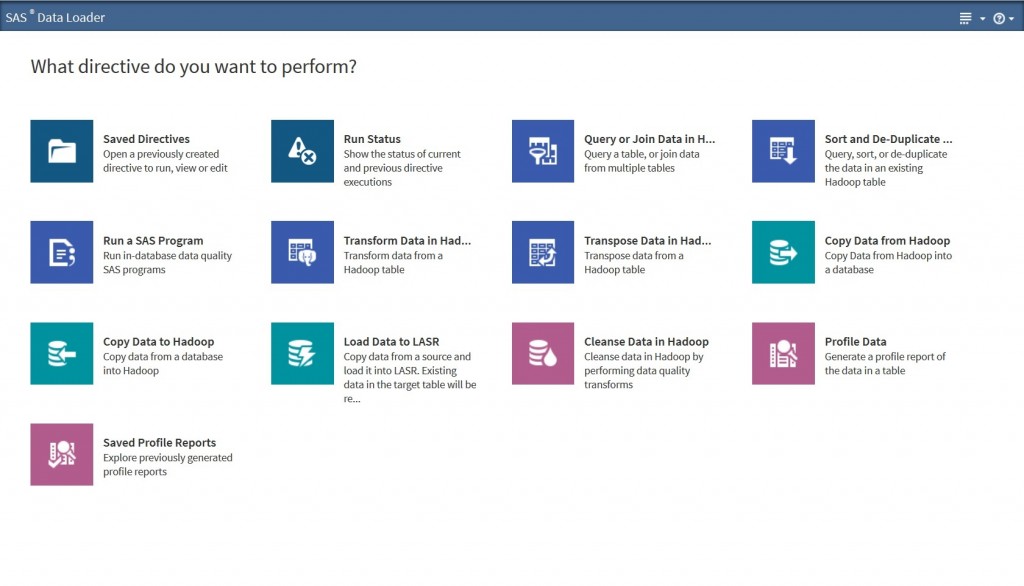1024x586 pixels.
Task: Select the "Load Data to LASR" title
Action: [392, 342]
